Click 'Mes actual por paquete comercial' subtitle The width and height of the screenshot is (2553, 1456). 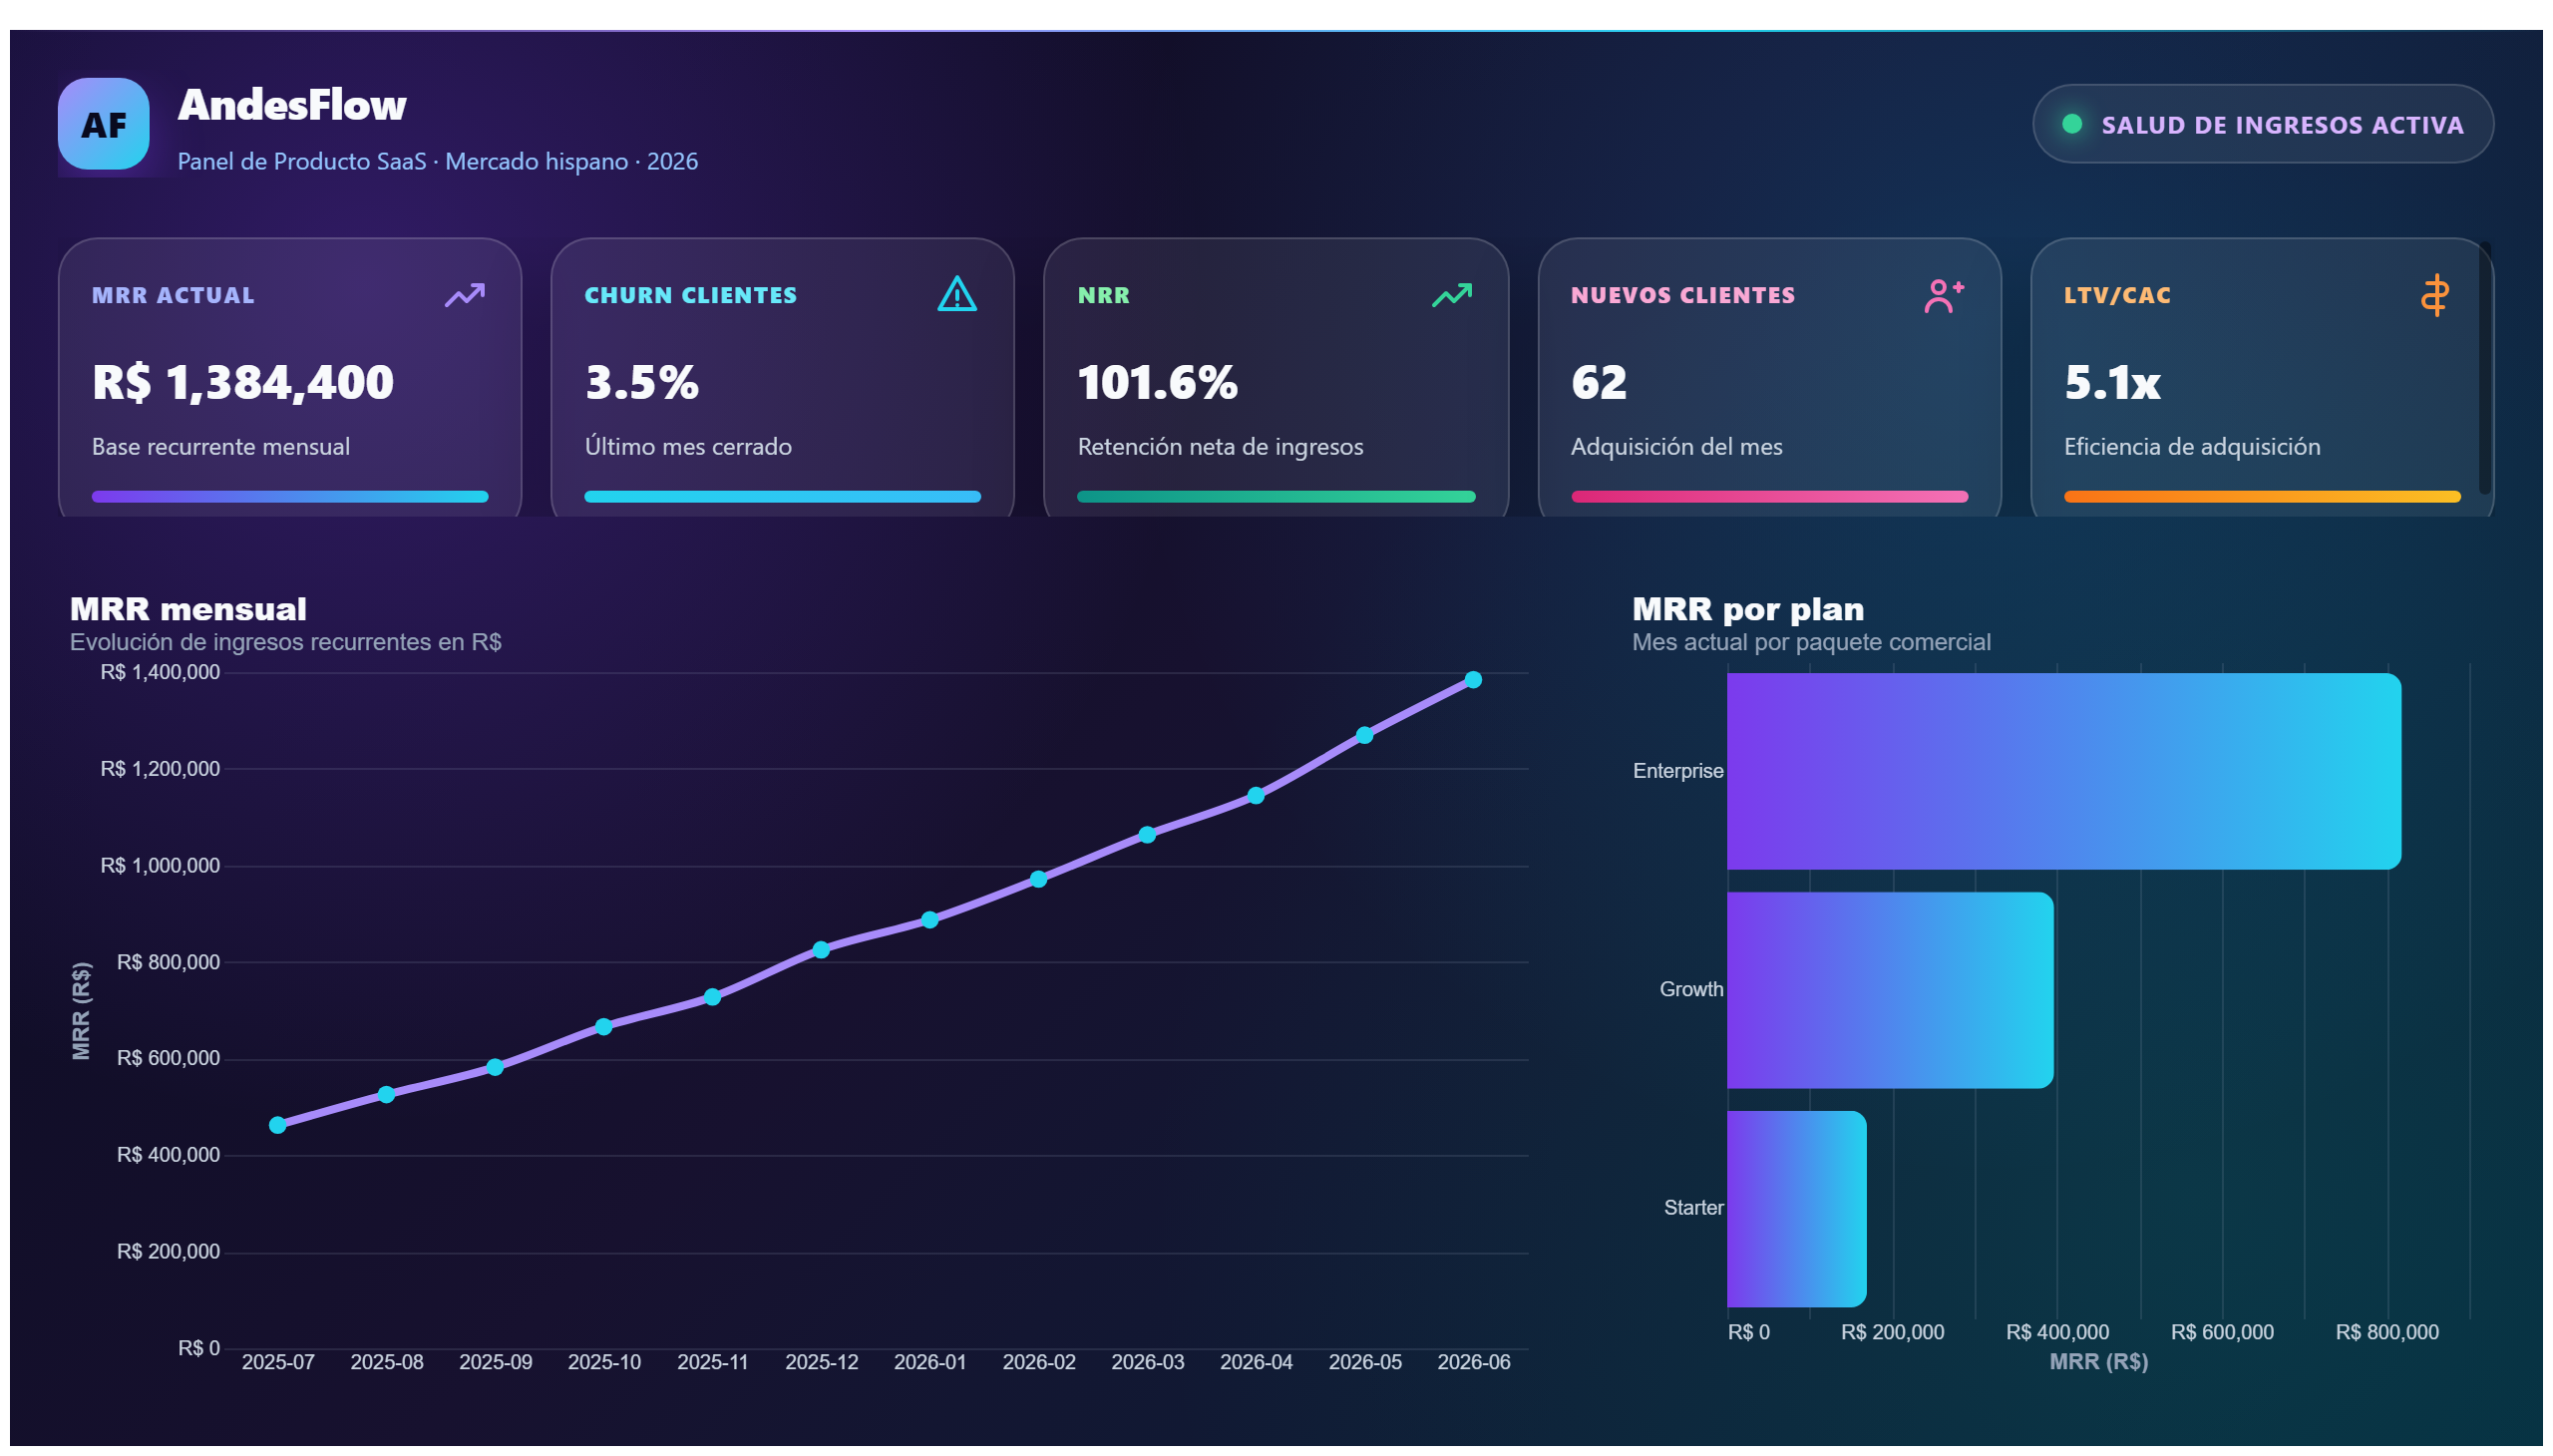pyautogui.click(x=1811, y=642)
